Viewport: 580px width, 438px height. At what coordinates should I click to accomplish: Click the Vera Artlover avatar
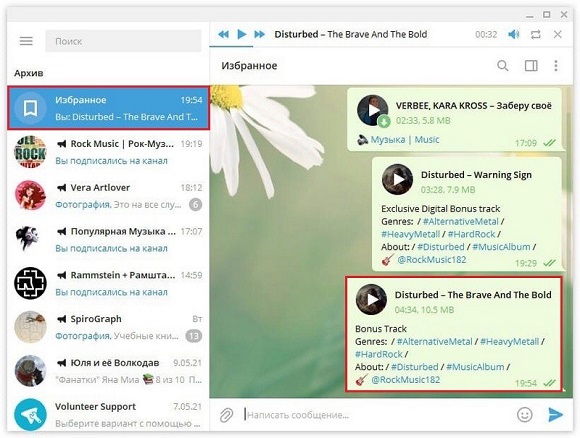30,195
